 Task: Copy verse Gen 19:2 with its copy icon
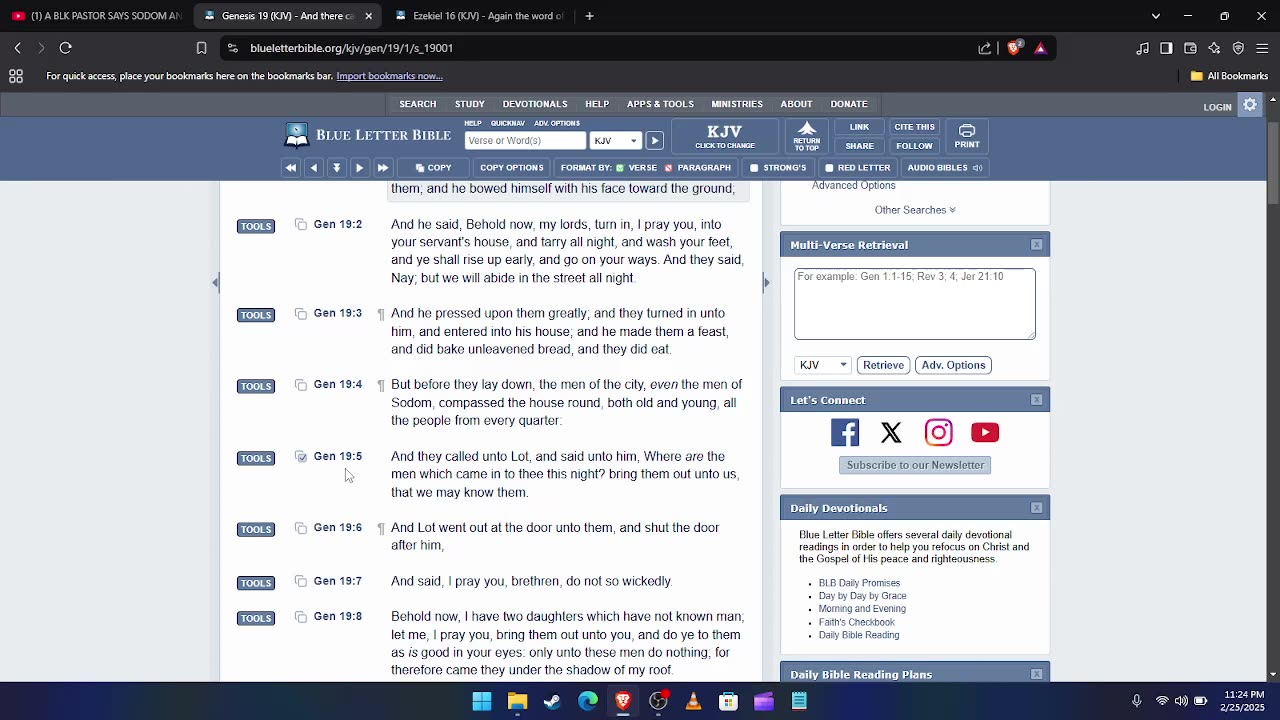click(301, 225)
